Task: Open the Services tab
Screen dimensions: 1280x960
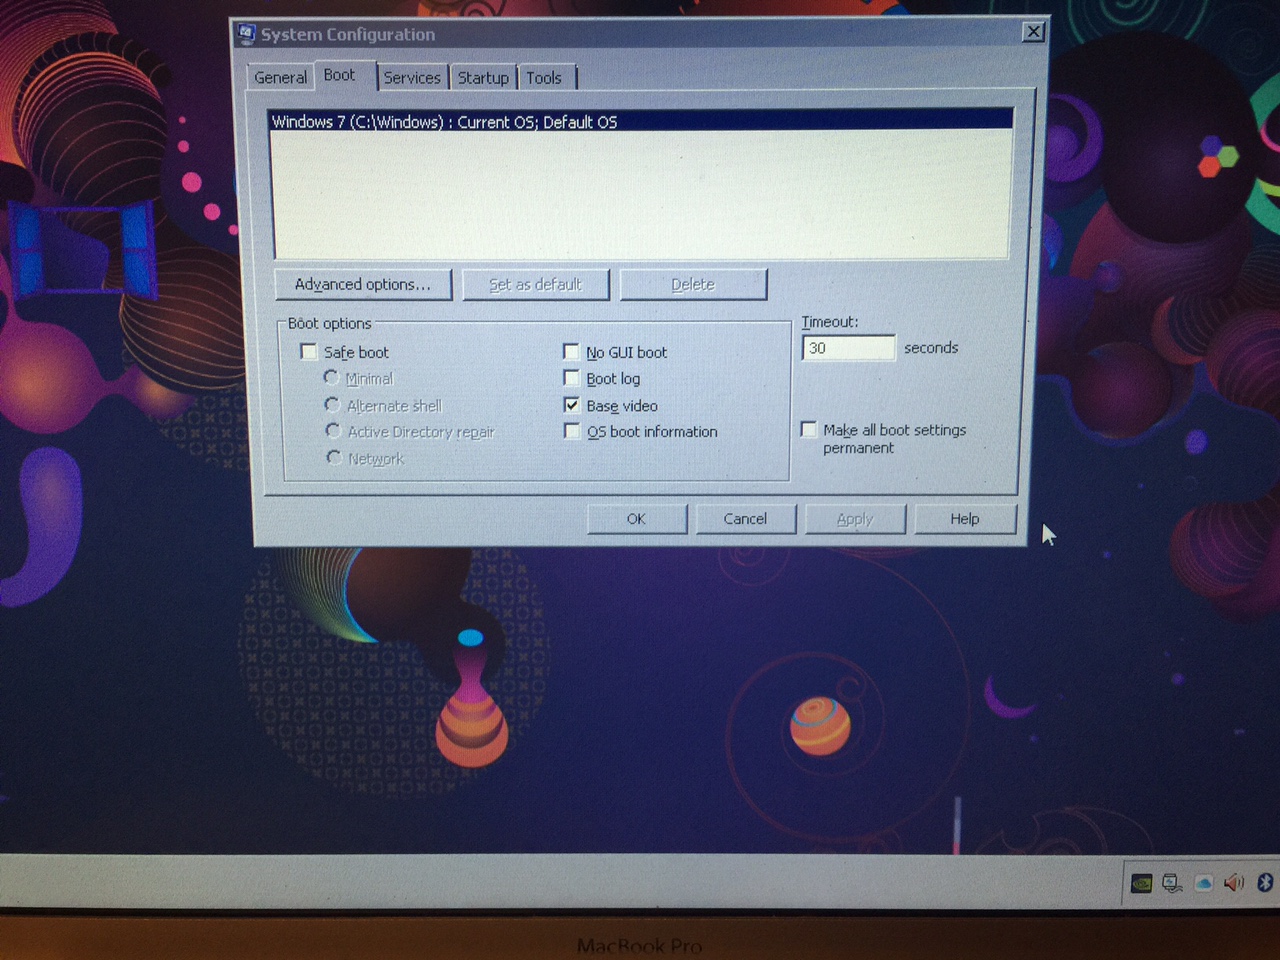Action: pyautogui.click(x=412, y=77)
